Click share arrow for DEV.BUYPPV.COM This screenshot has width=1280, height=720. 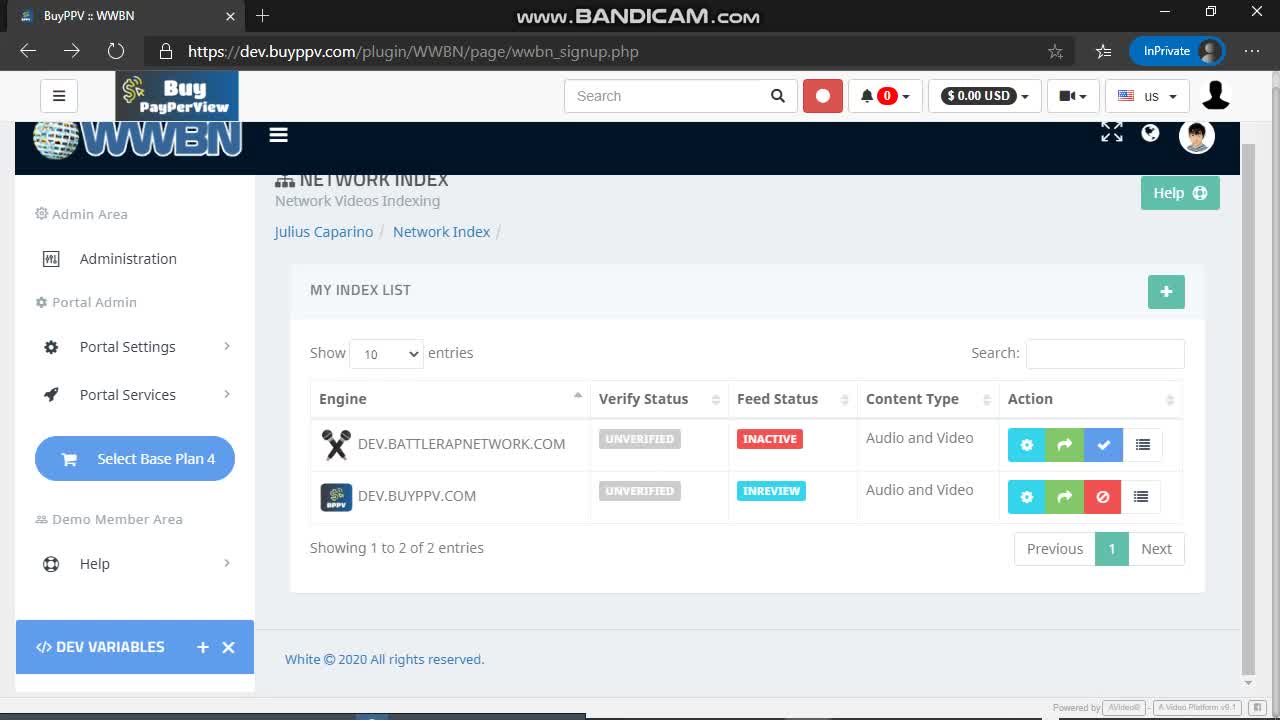pos(1065,497)
